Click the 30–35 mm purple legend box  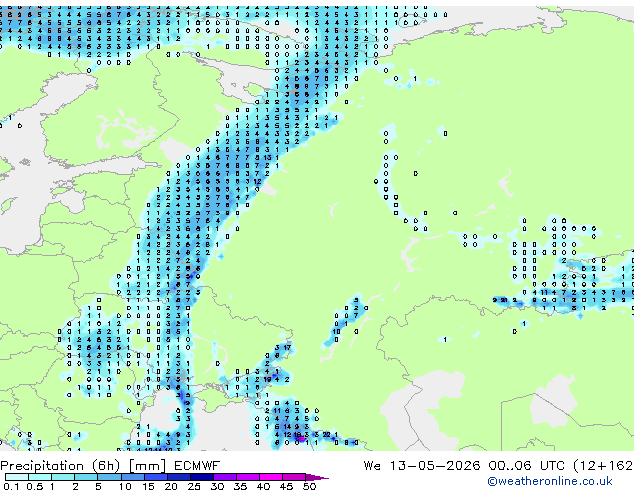[225, 477]
